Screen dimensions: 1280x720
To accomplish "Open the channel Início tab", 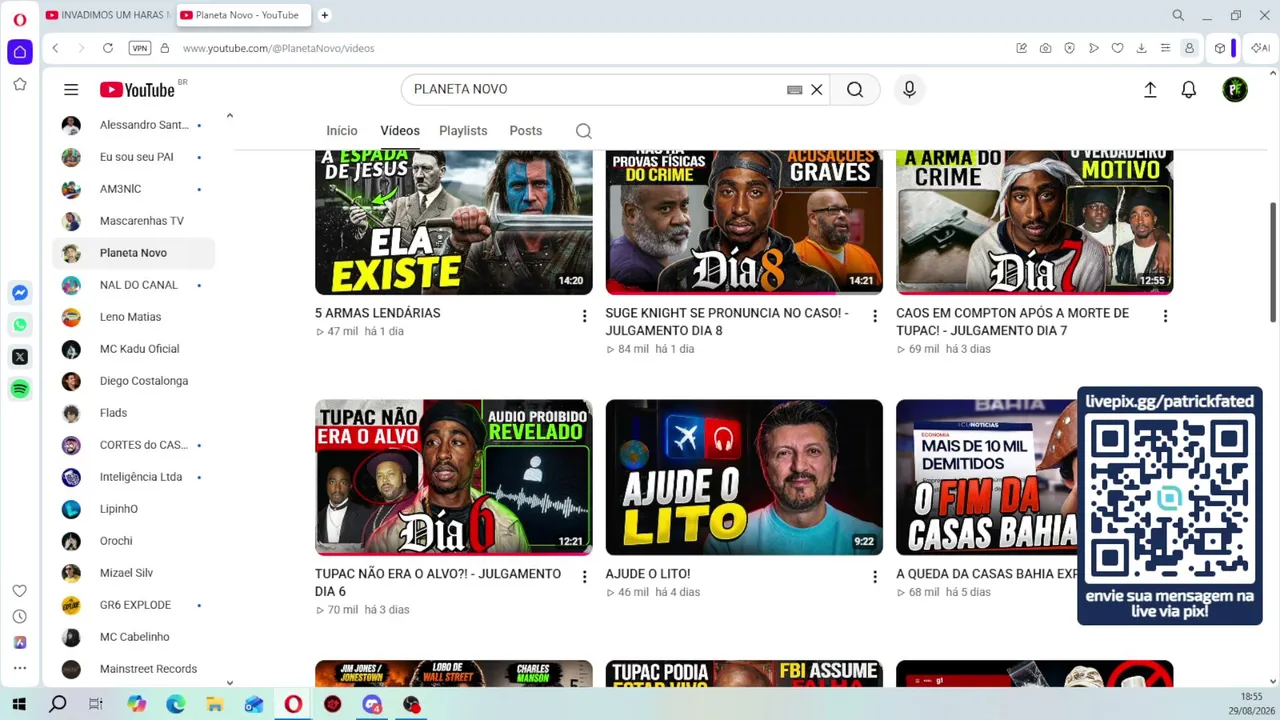I will click(x=342, y=131).
